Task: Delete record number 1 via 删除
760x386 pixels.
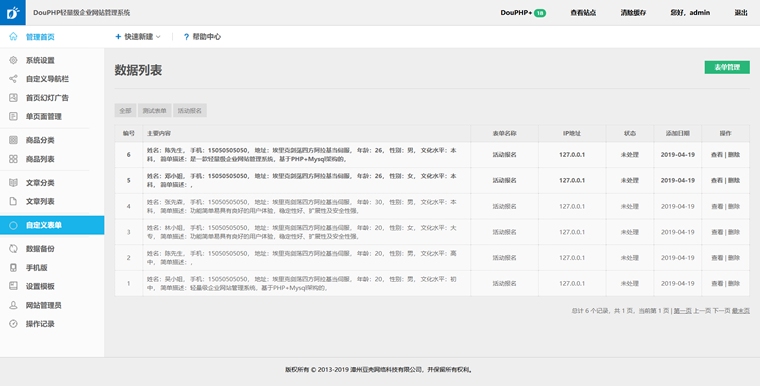Action: point(734,283)
